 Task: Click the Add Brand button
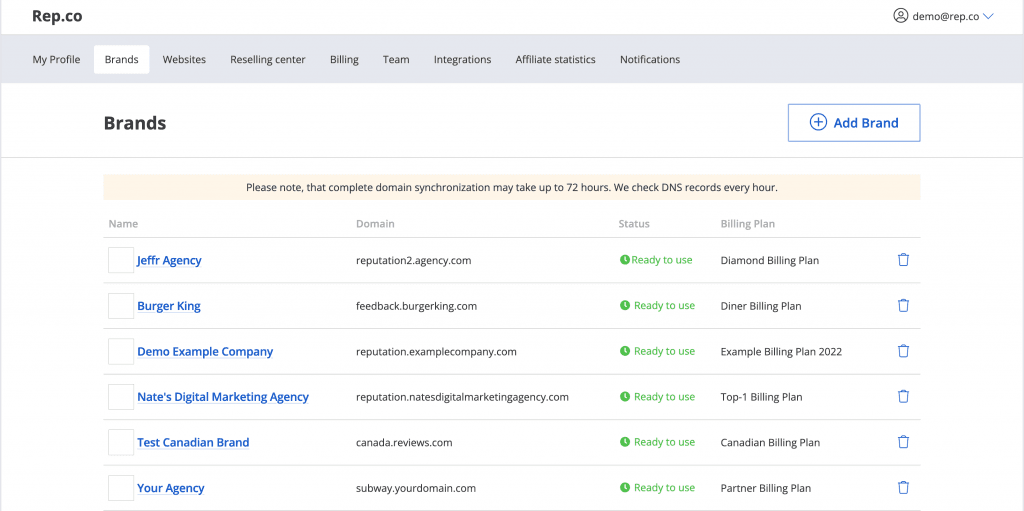pyautogui.click(x=854, y=123)
